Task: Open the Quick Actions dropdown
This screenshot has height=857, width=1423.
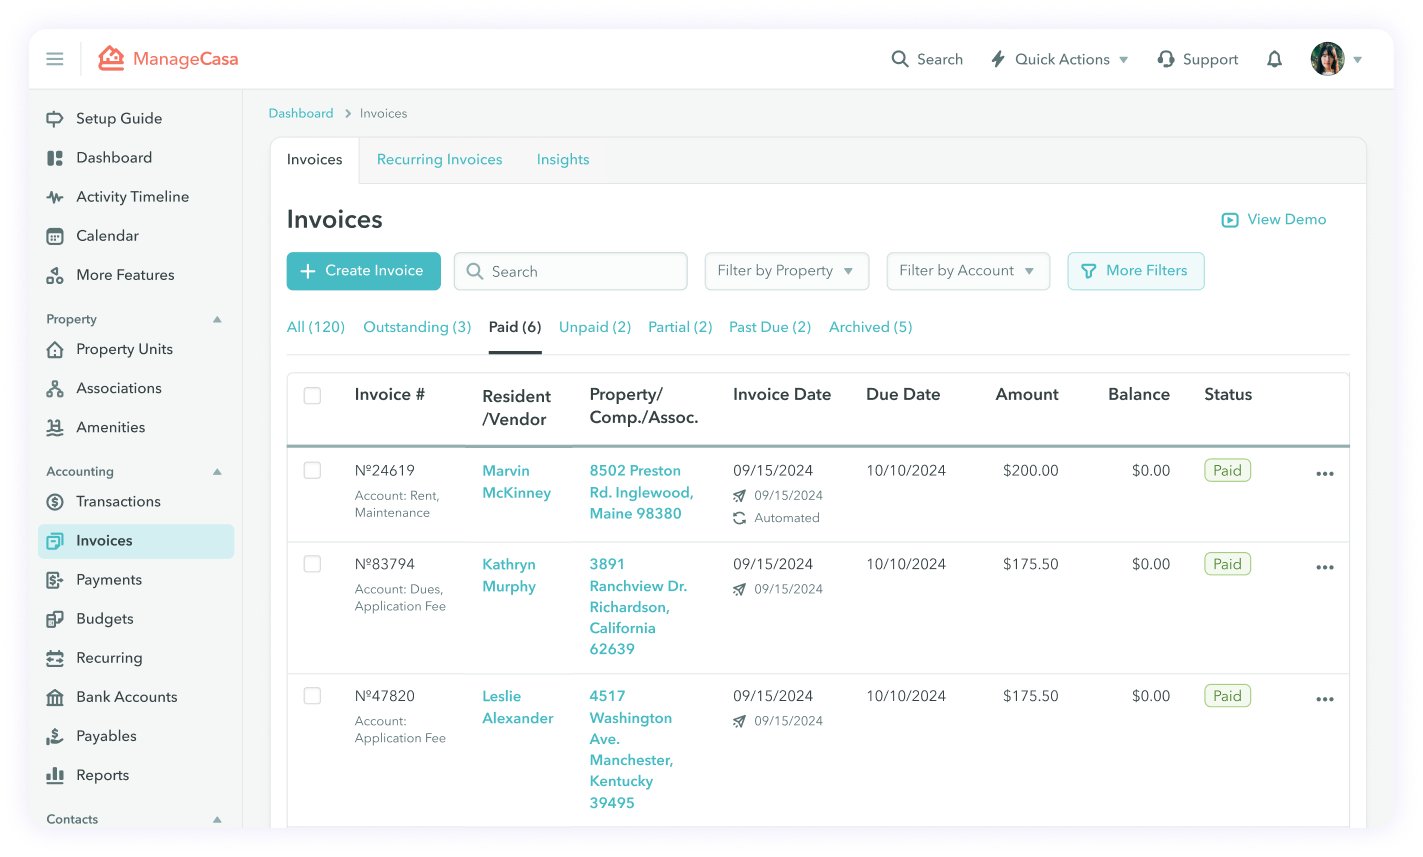Action: [x=1058, y=59]
